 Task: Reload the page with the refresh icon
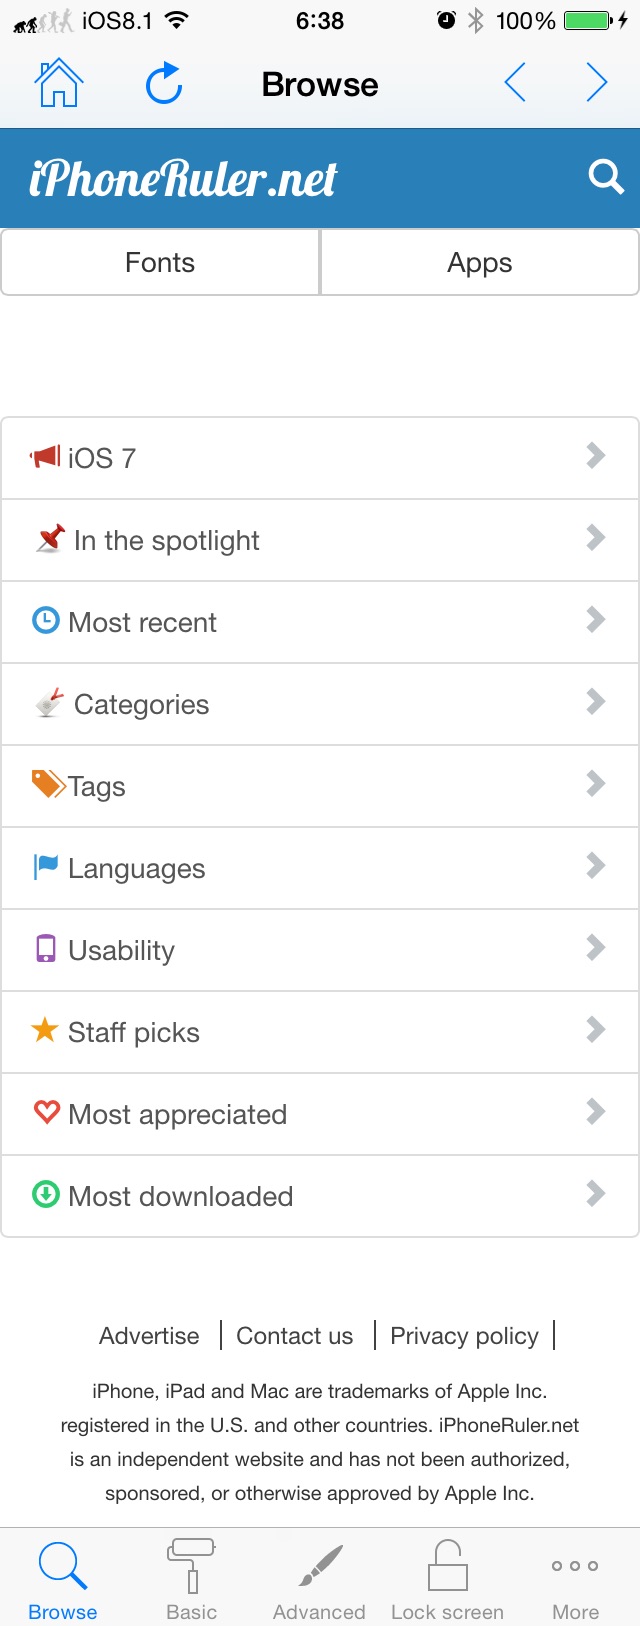(164, 83)
